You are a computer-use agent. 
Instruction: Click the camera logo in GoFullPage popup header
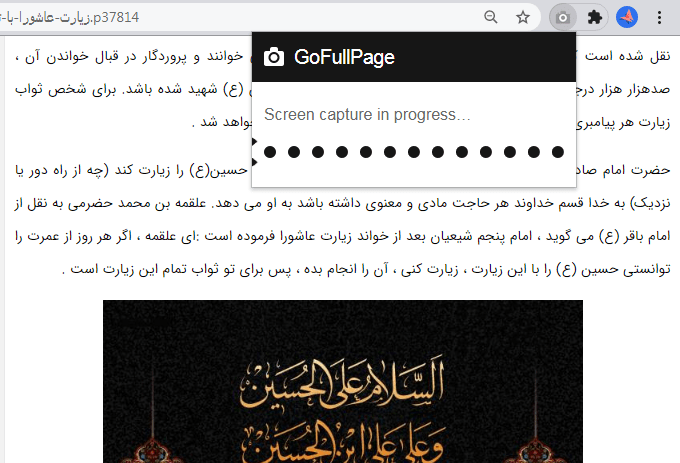point(274,57)
